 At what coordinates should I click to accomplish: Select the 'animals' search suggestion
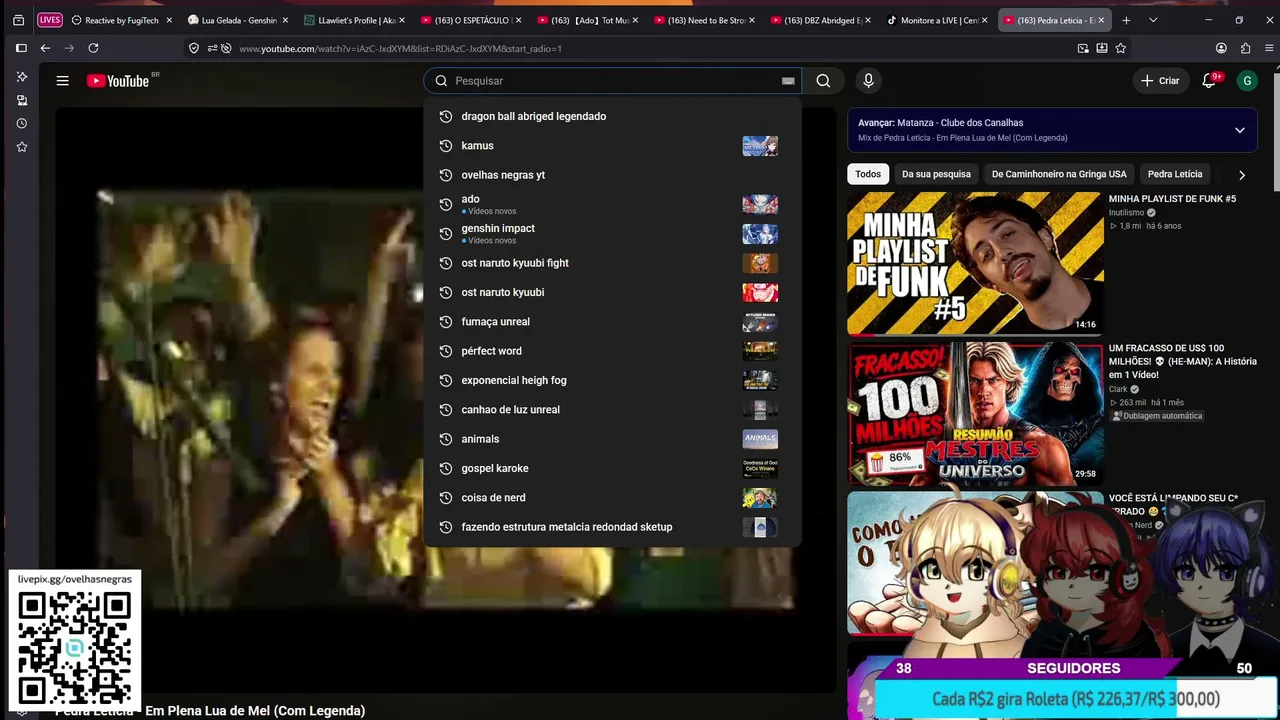point(612,439)
